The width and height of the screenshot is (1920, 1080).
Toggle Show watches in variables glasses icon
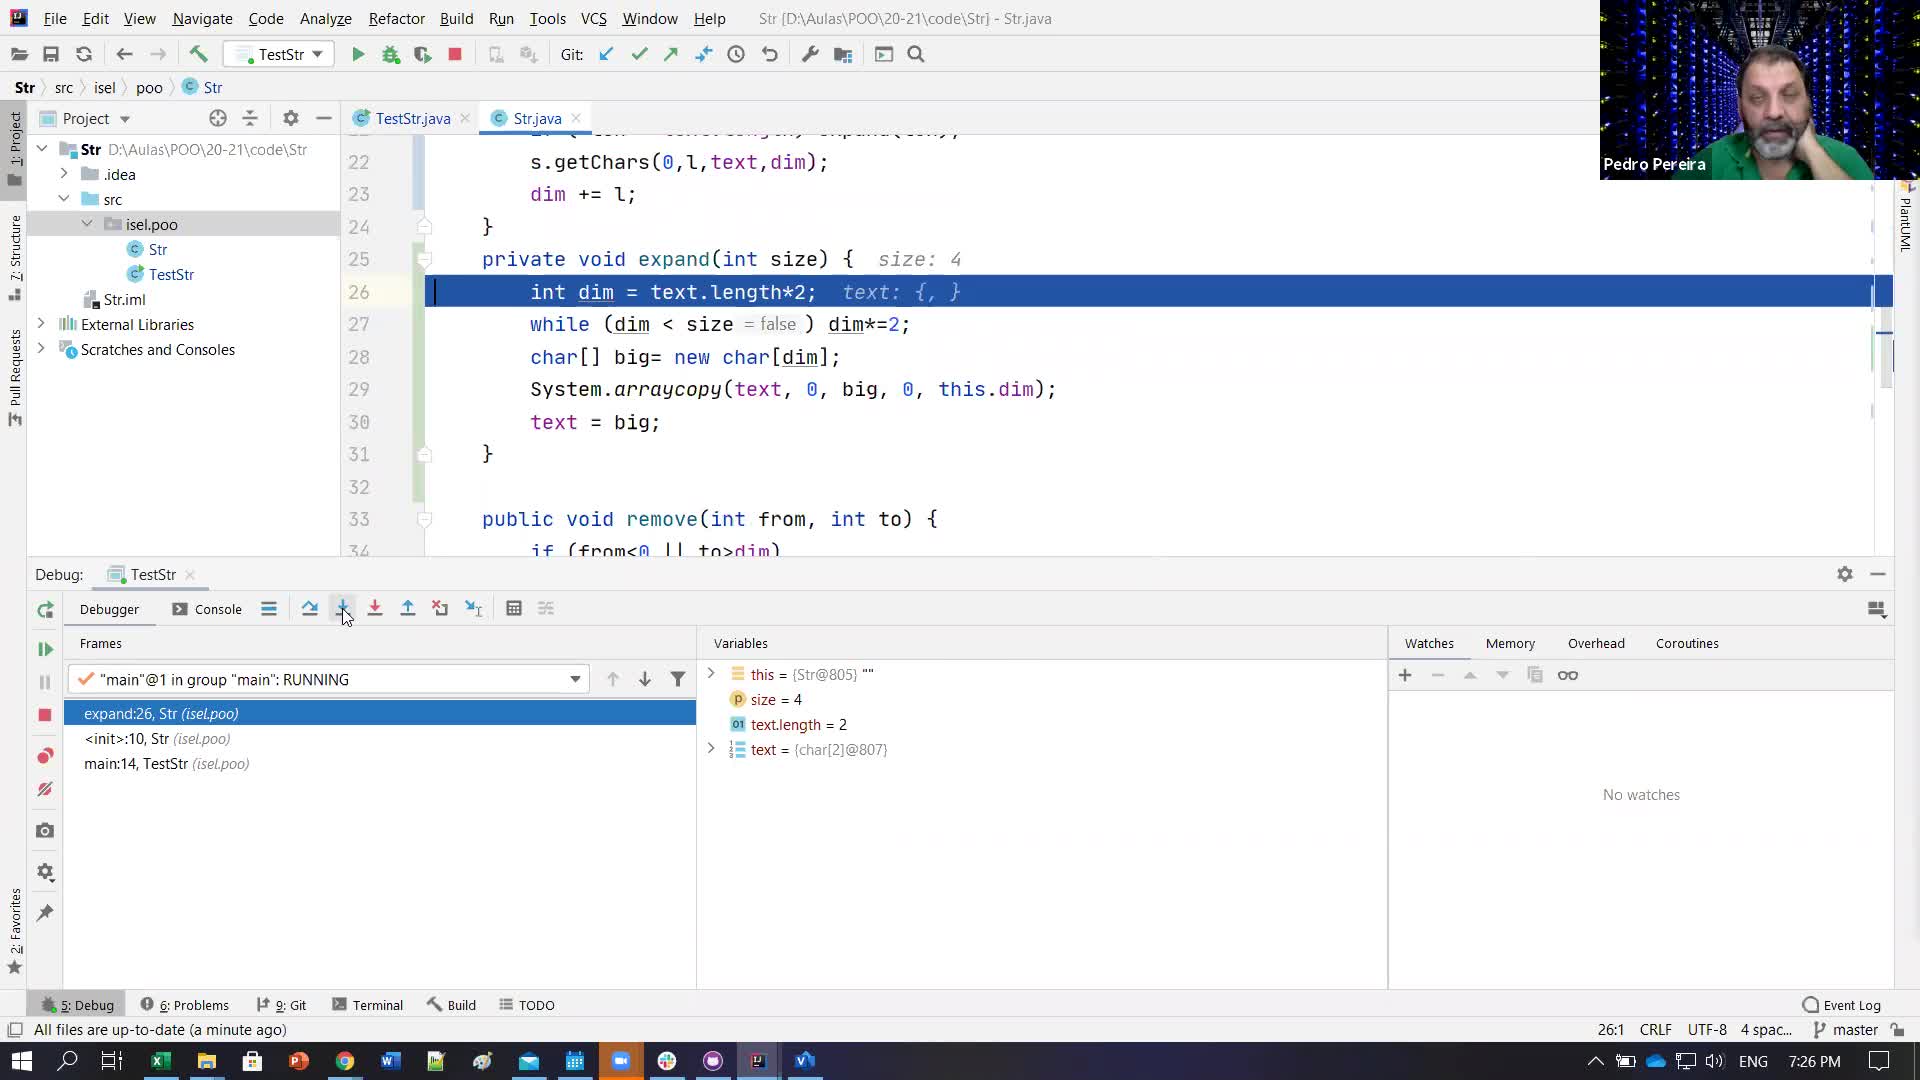coord(1568,675)
